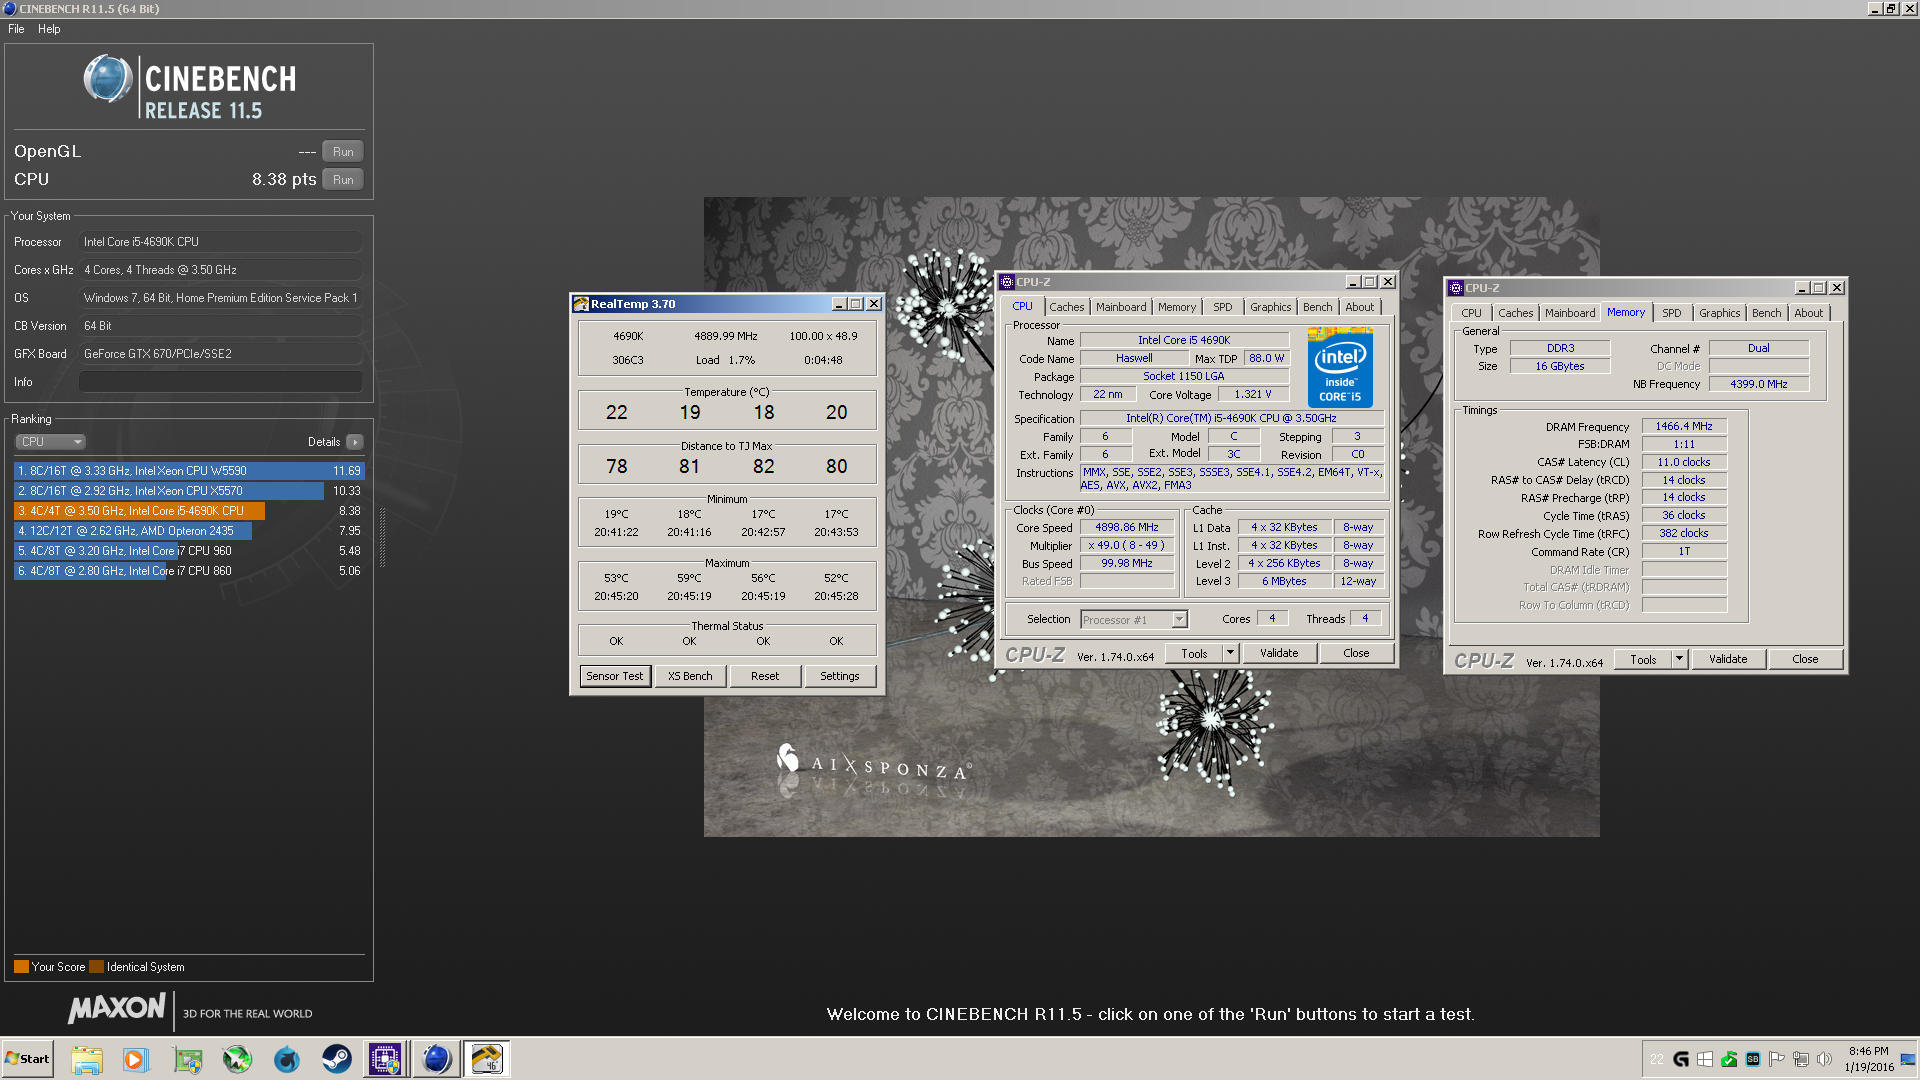1920x1080 pixels.
Task: Click the Intel inside Core i5 logo
Action: (x=1340, y=367)
